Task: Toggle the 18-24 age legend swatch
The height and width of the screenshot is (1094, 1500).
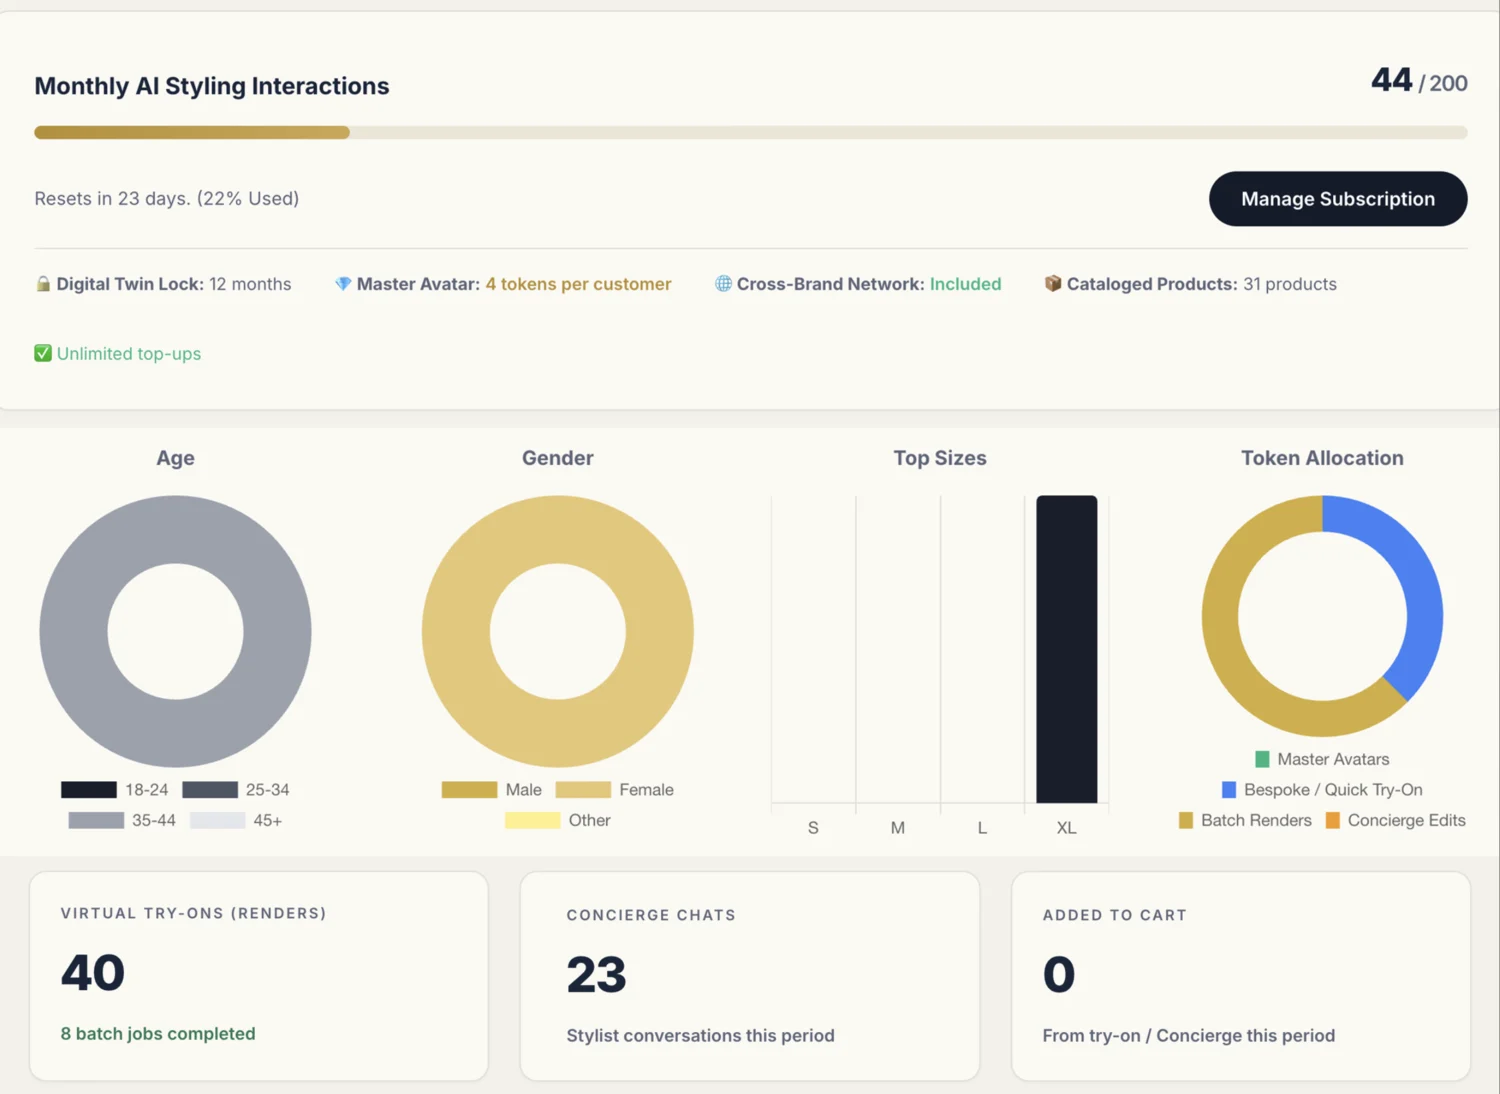Action: 89,790
